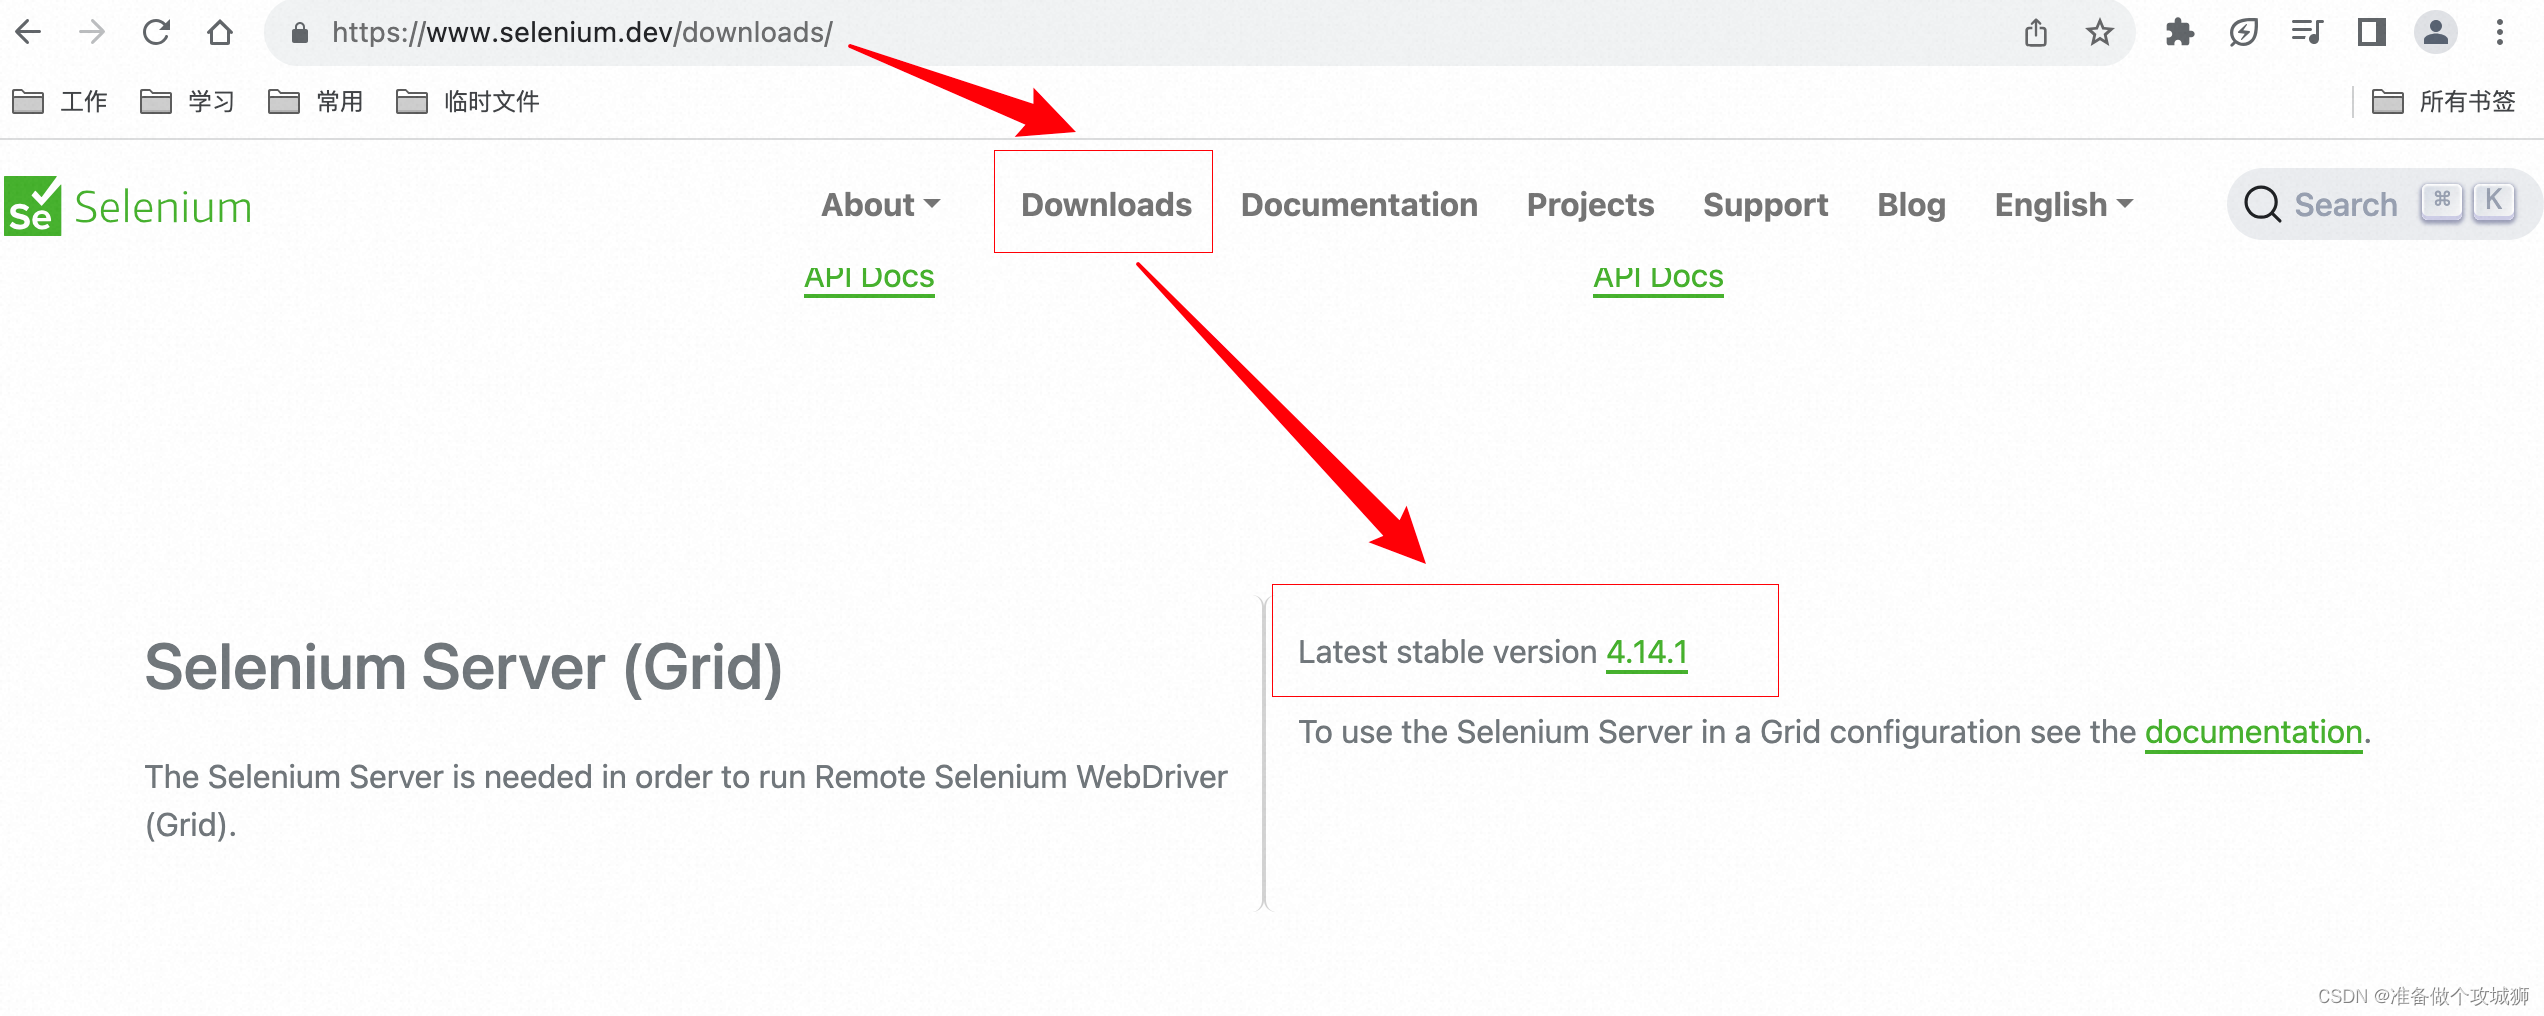Expand the English language selector
2544x1016 pixels.
(x=2062, y=204)
